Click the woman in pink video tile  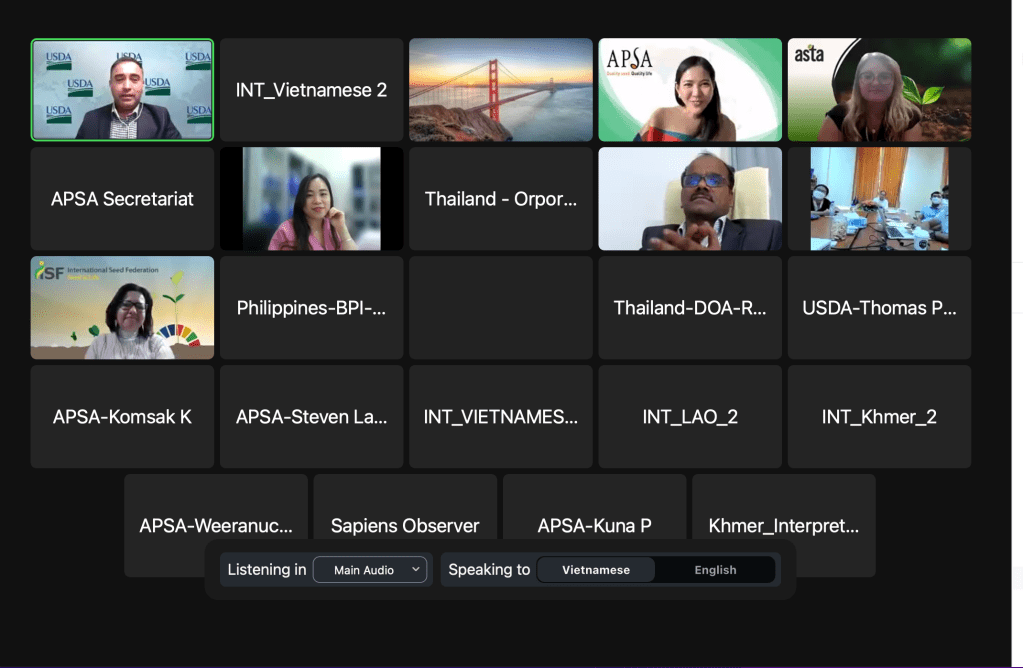pos(311,199)
